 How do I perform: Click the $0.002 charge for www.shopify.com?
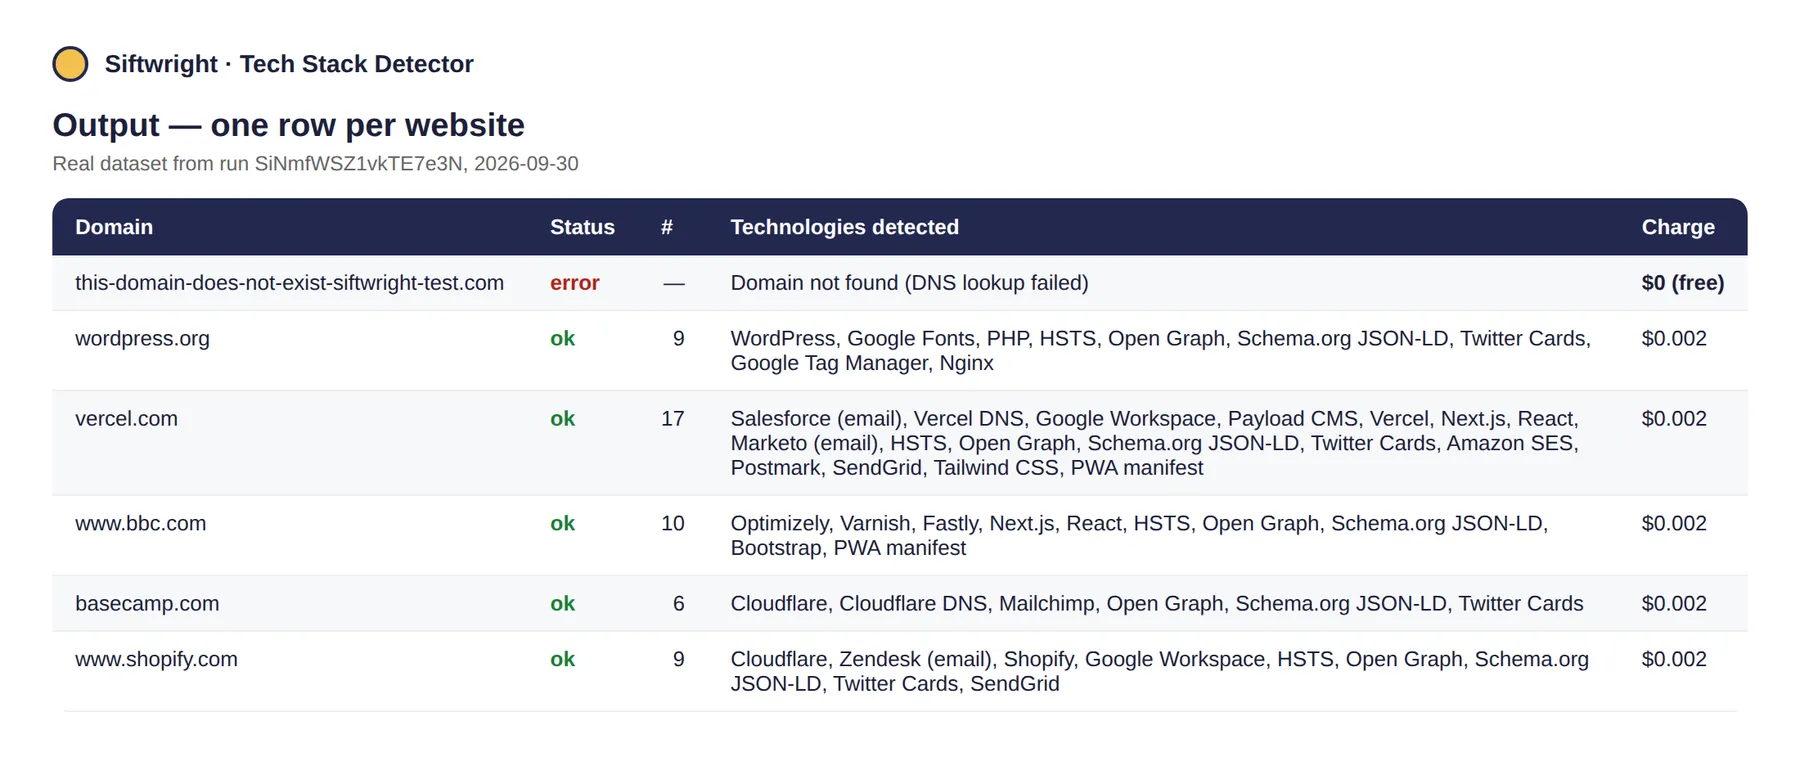point(1673,660)
